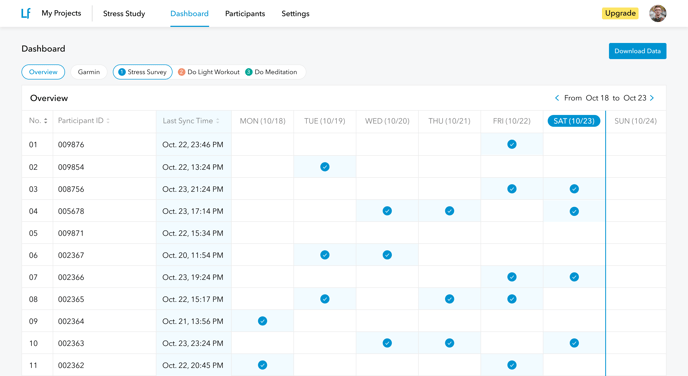Viewport: 688px width, 376px height.
Task: Click checkmark for 002366 on FRI (10/22)
Action: tap(512, 277)
